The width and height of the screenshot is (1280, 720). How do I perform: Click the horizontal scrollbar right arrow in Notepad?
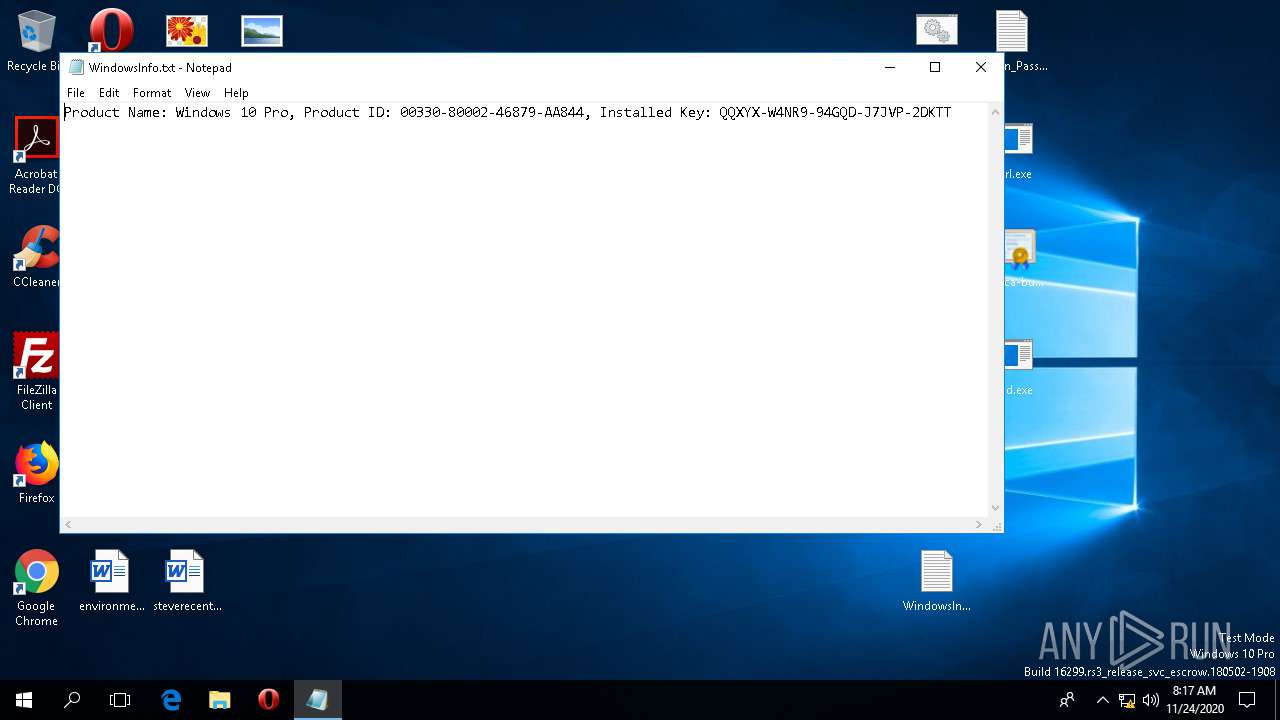979,524
